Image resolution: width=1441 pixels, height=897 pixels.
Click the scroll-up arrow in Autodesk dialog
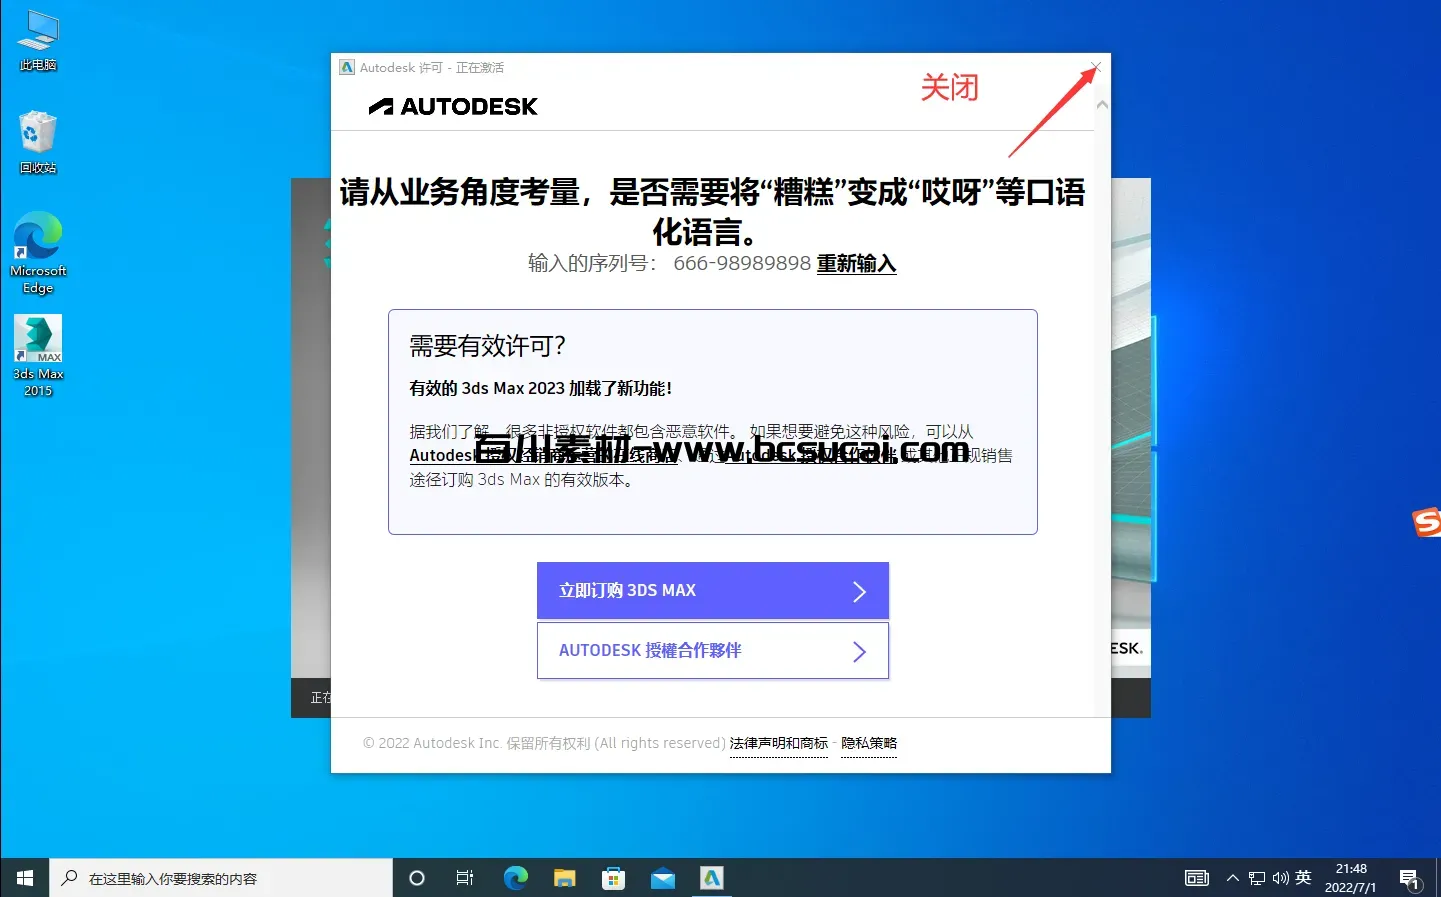1102,104
